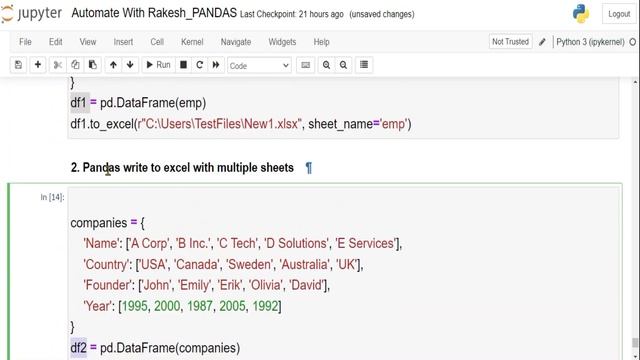
Task: Move selected cell down arrow
Action: click(x=130, y=65)
